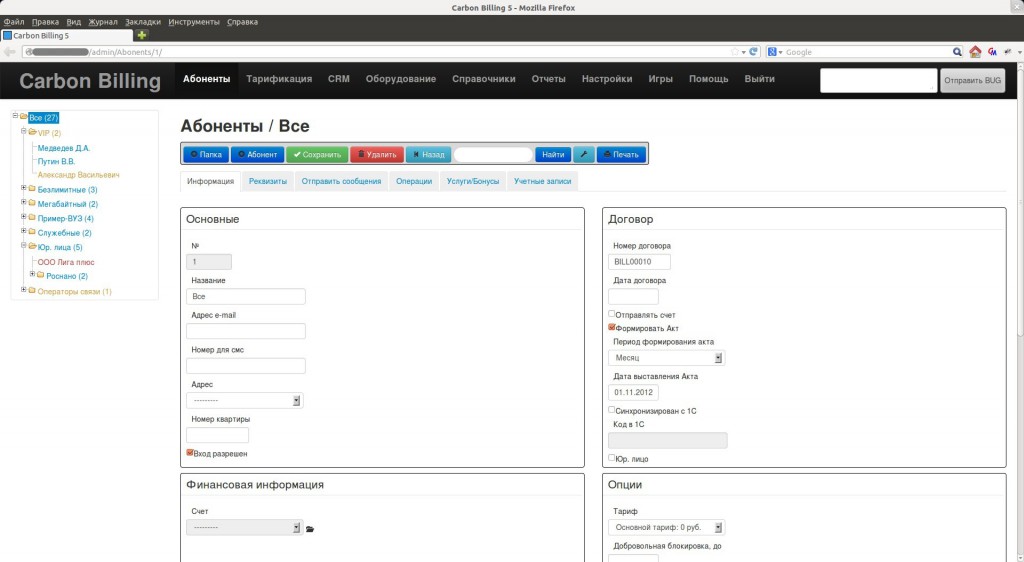The width and height of the screenshot is (1024, 562).
Task: Click the folder icon next to Все (27)
Action: coord(24,117)
